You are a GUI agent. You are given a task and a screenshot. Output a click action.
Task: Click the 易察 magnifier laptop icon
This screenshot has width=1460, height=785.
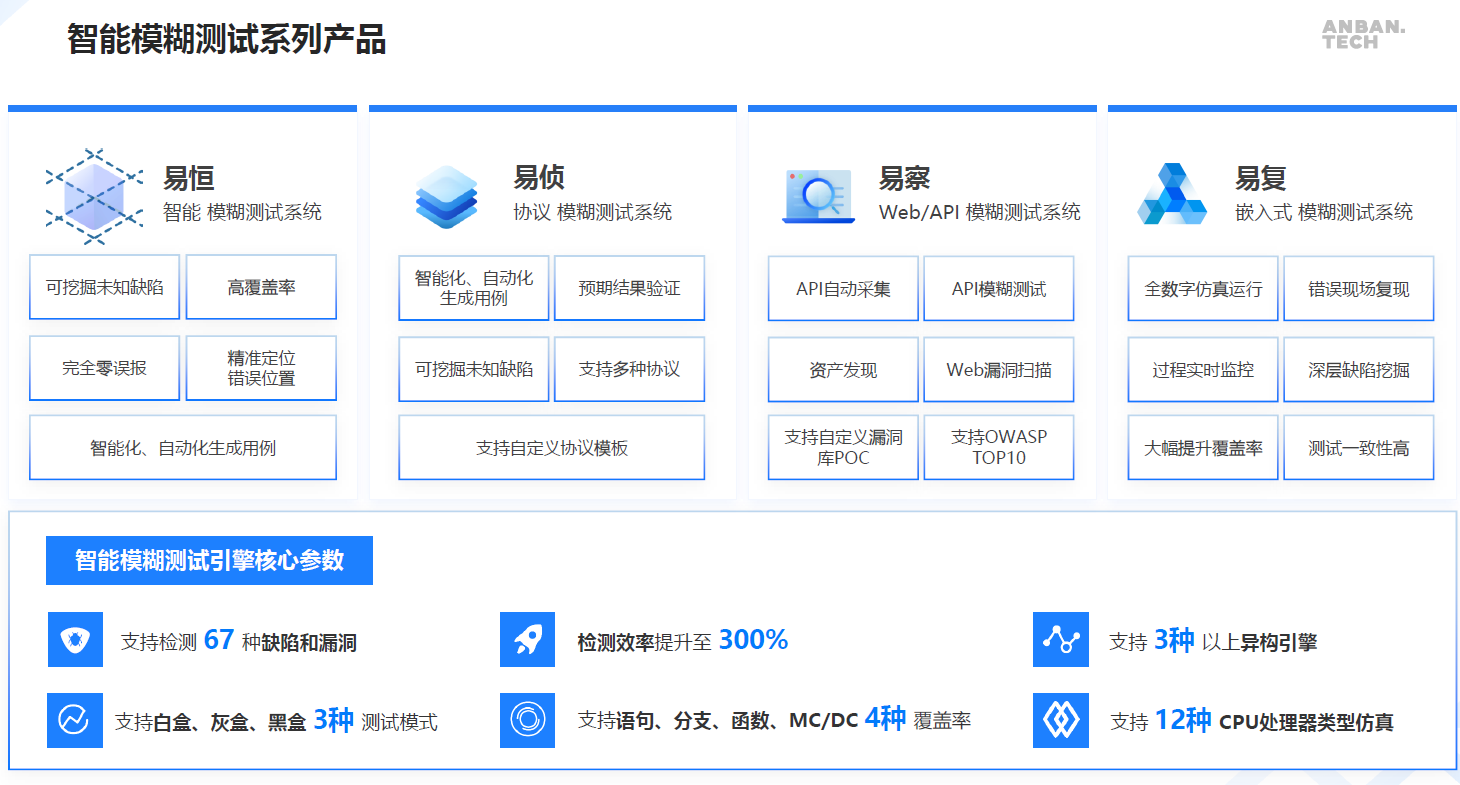click(x=819, y=196)
